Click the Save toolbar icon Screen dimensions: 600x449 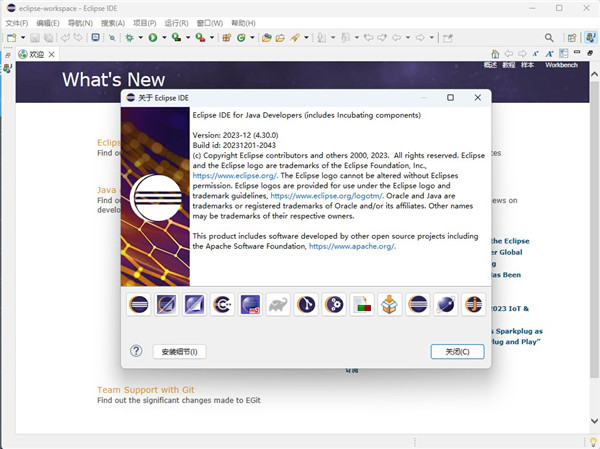coord(35,38)
